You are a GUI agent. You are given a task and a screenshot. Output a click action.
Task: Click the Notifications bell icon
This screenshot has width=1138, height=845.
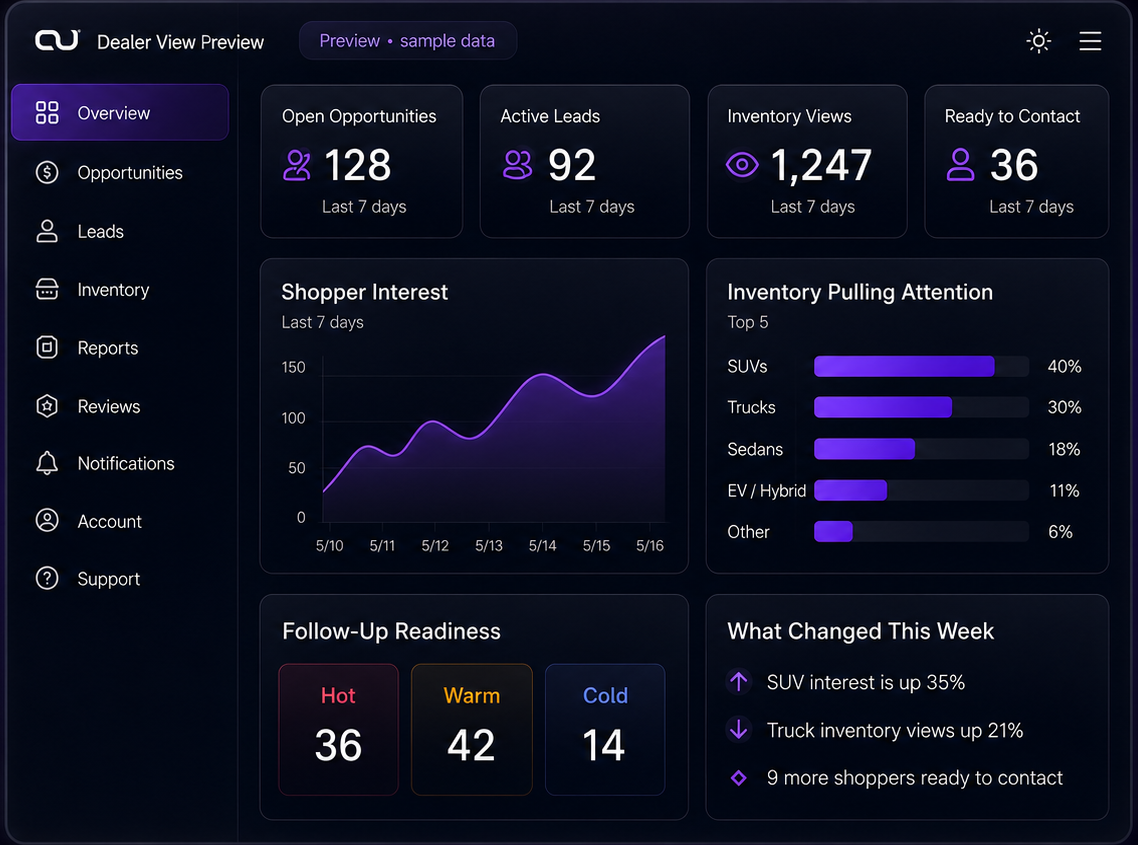tap(47, 462)
